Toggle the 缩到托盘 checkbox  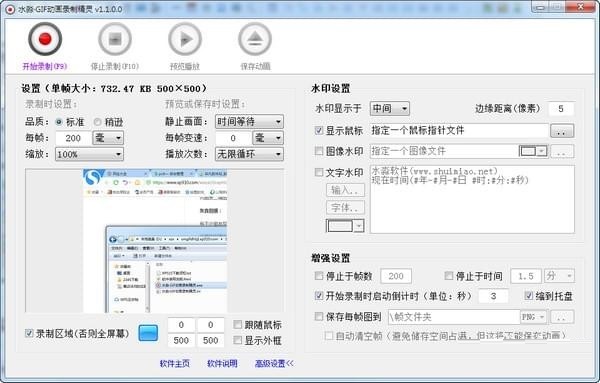[529, 295]
